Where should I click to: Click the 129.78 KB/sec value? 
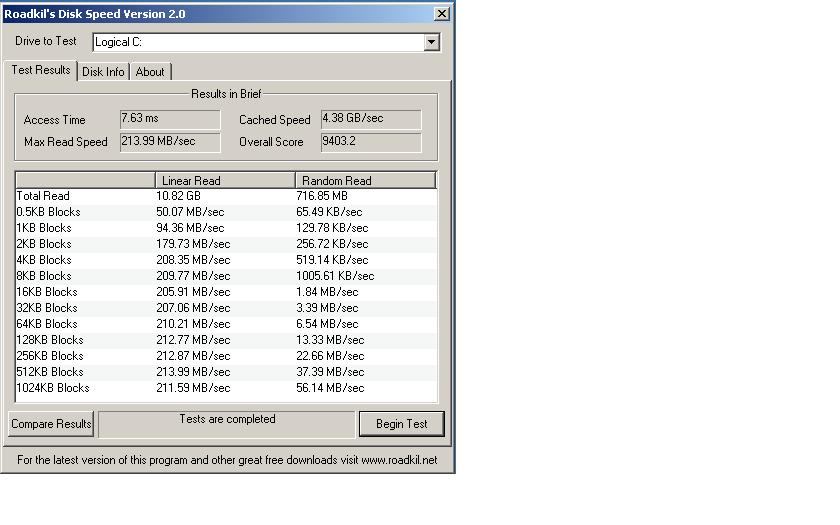coord(332,228)
